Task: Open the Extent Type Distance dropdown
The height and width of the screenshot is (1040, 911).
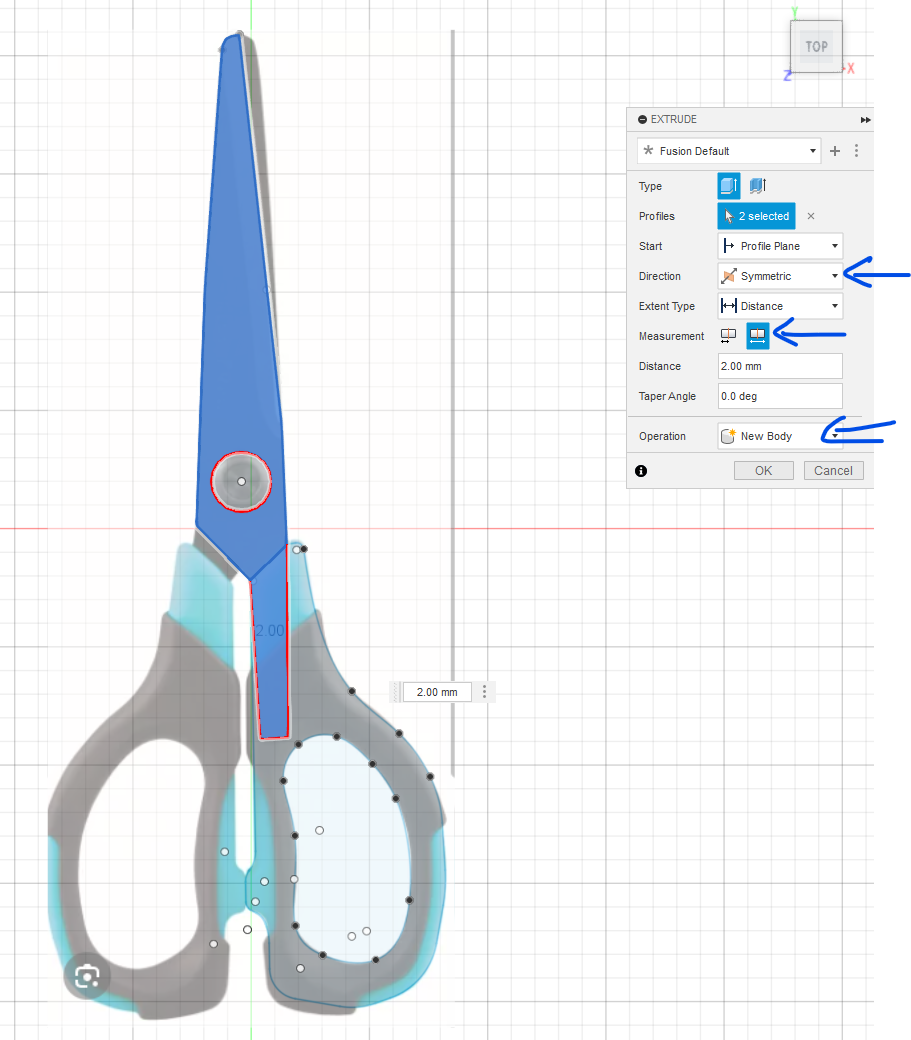Action: pos(780,306)
